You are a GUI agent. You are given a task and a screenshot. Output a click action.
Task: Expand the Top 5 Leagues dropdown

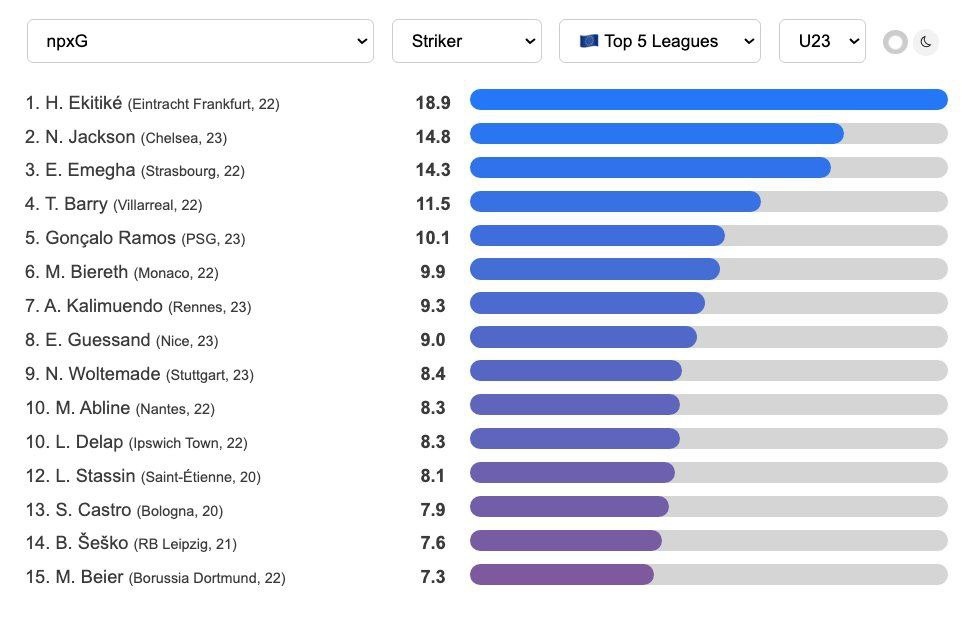coord(659,41)
